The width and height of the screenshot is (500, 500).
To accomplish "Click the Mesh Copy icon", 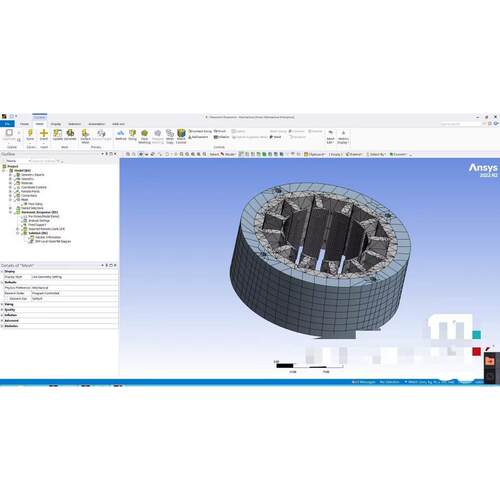I will (x=170, y=133).
